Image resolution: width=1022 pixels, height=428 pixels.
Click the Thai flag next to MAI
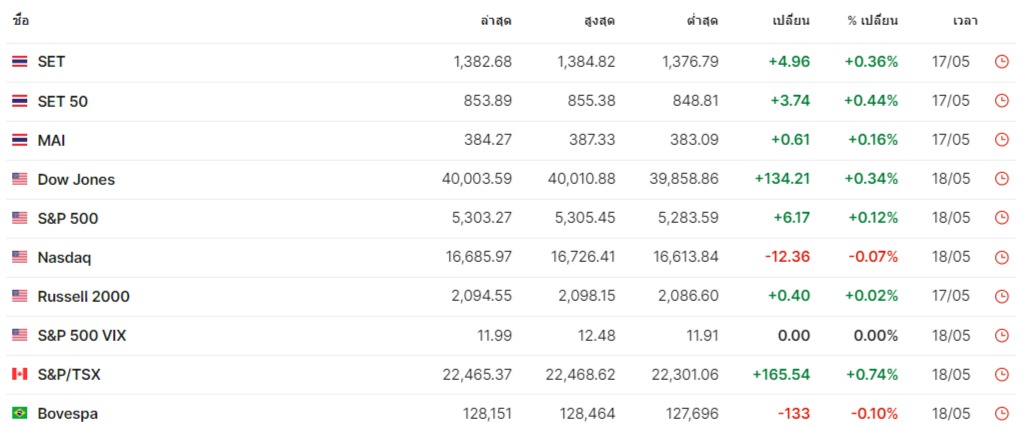pyautogui.click(x=19, y=140)
